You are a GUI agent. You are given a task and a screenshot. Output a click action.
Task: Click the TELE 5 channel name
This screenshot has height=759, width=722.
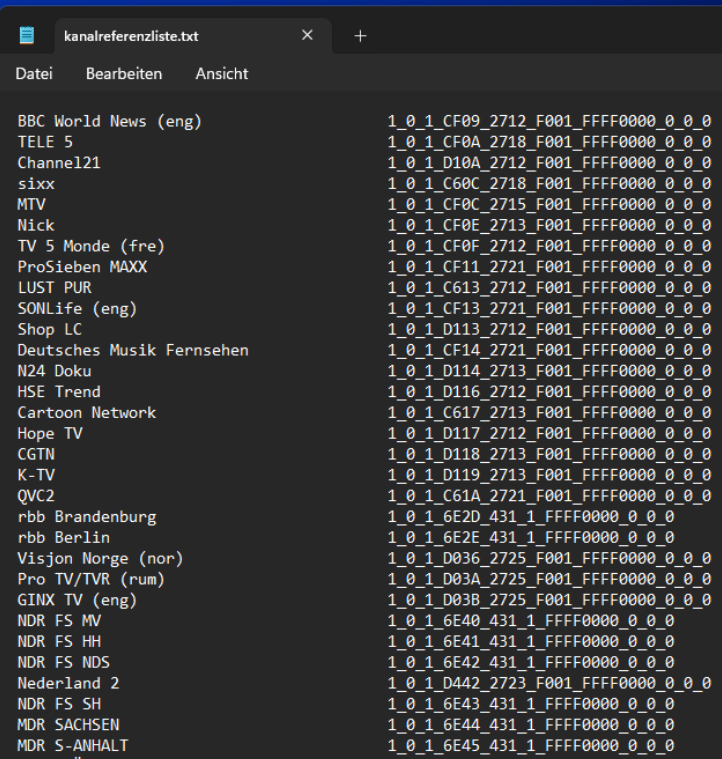(x=45, y=142)
